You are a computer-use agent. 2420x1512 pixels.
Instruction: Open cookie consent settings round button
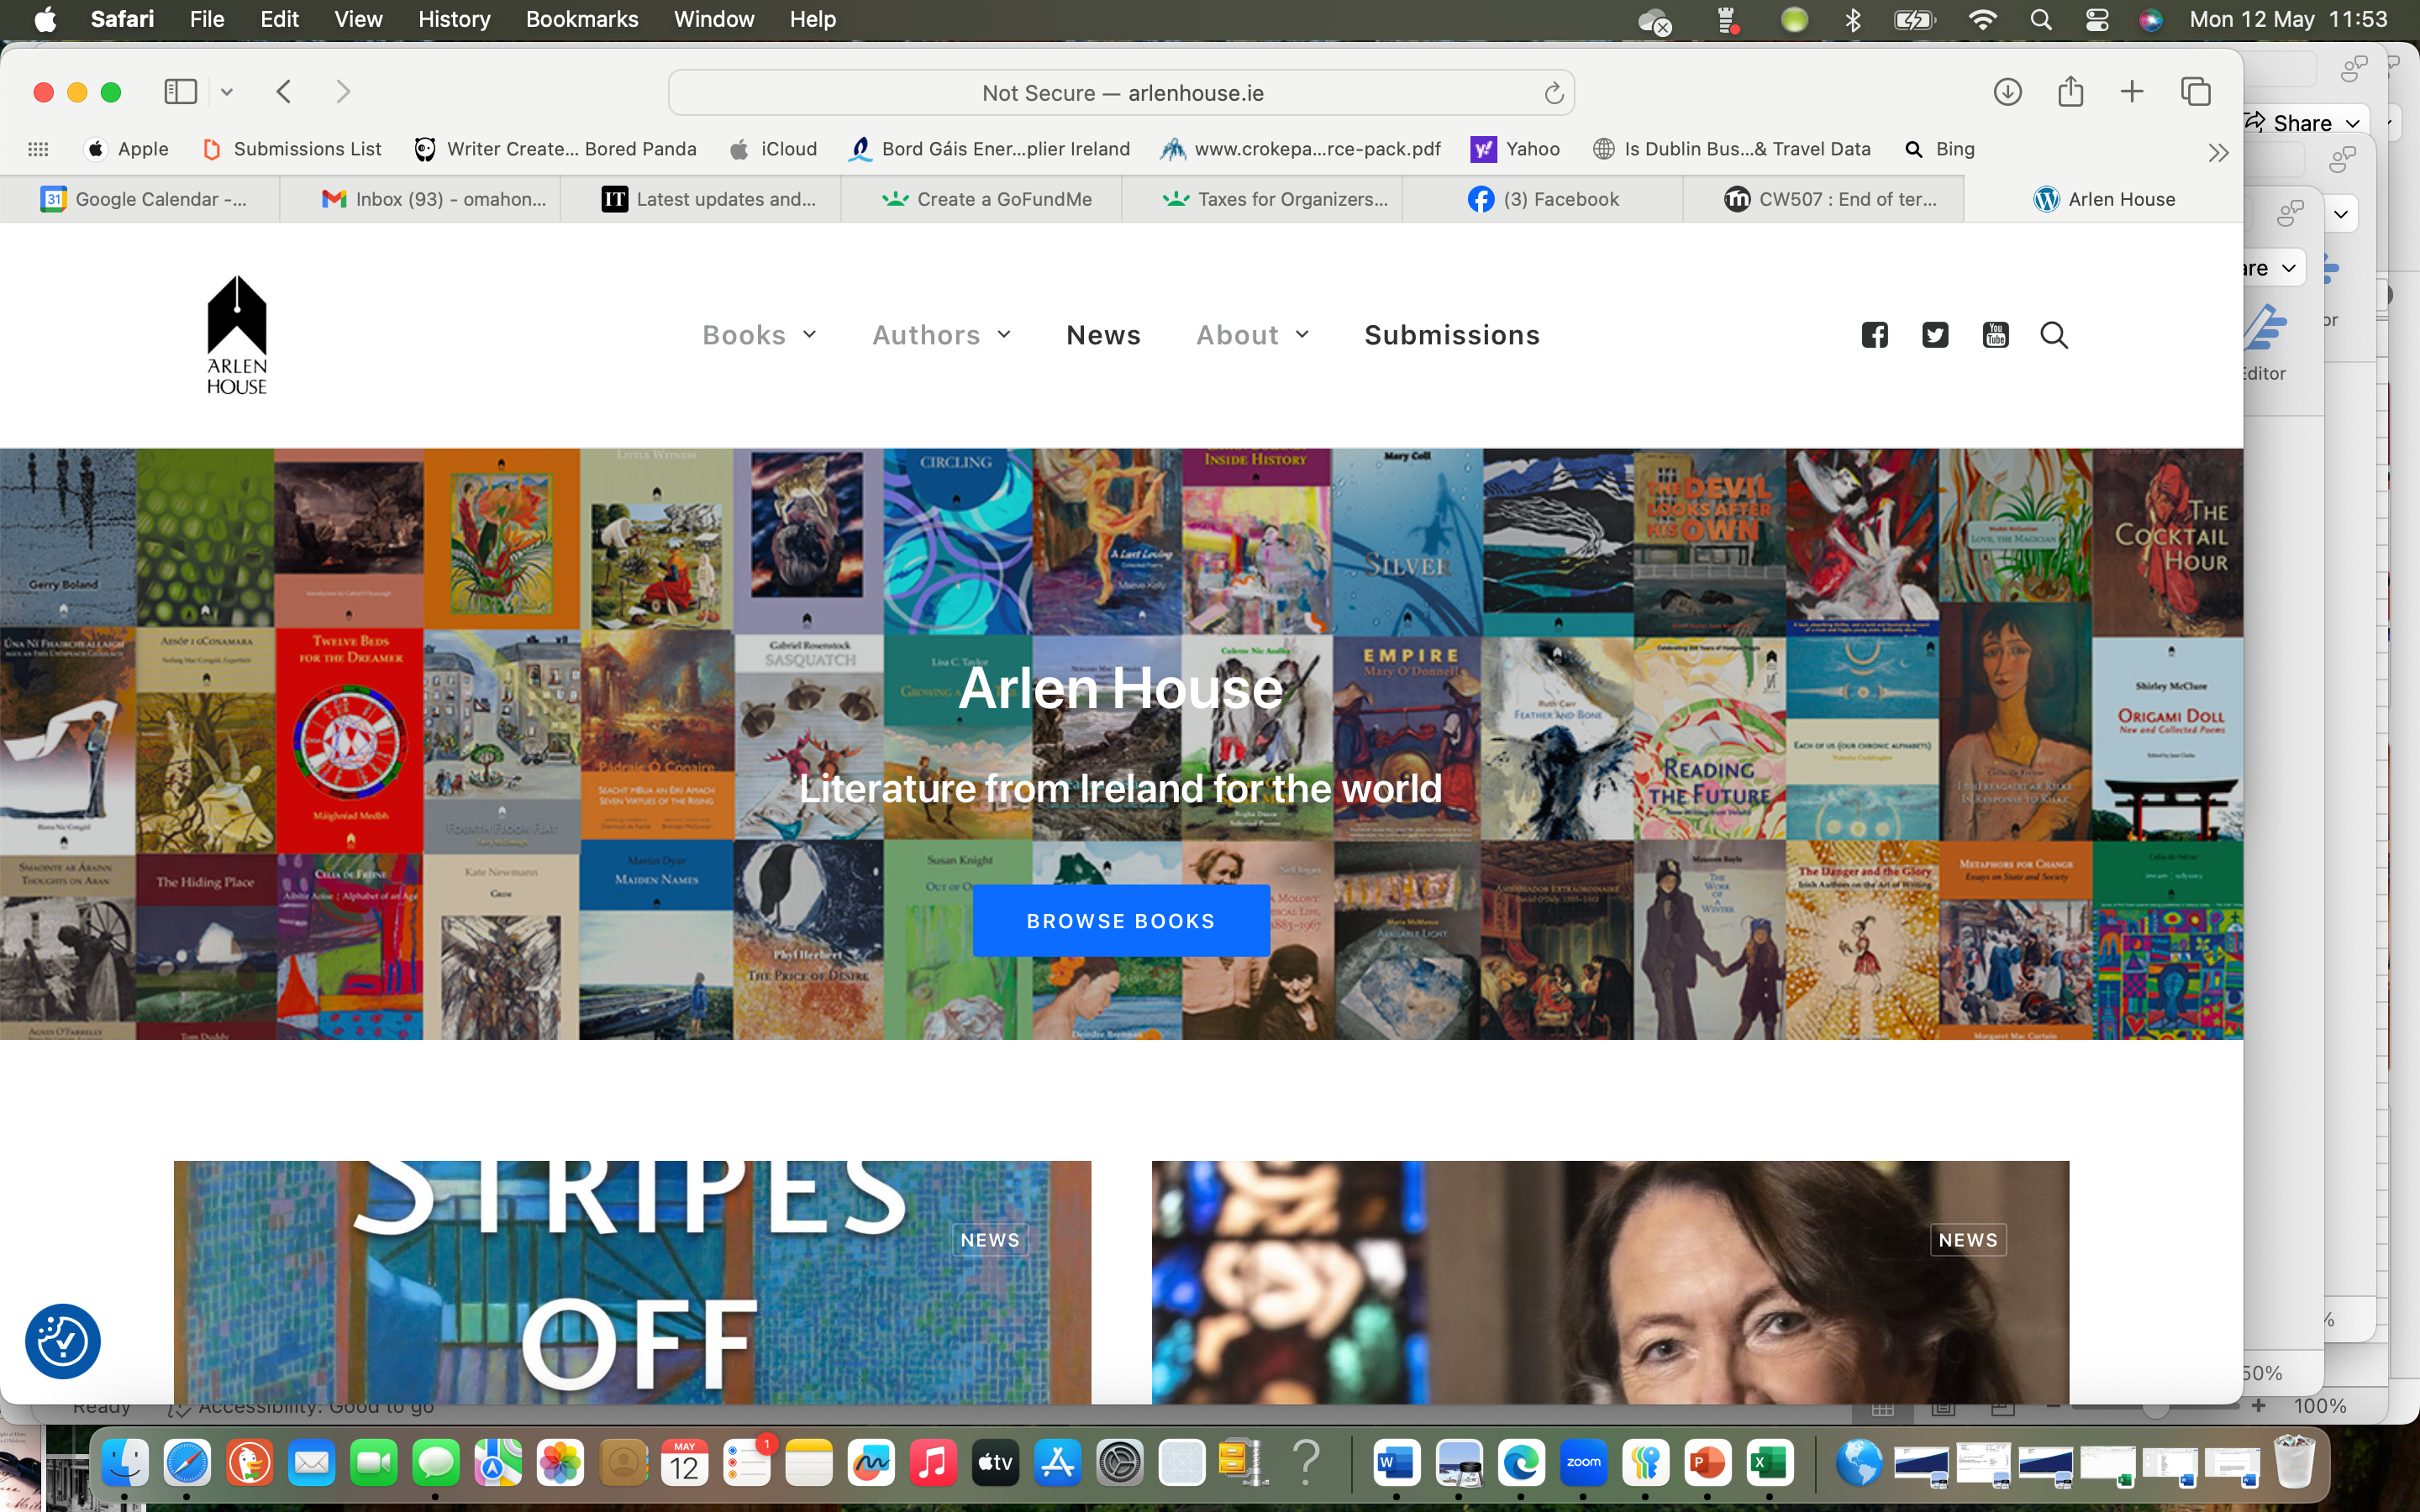63,1341
